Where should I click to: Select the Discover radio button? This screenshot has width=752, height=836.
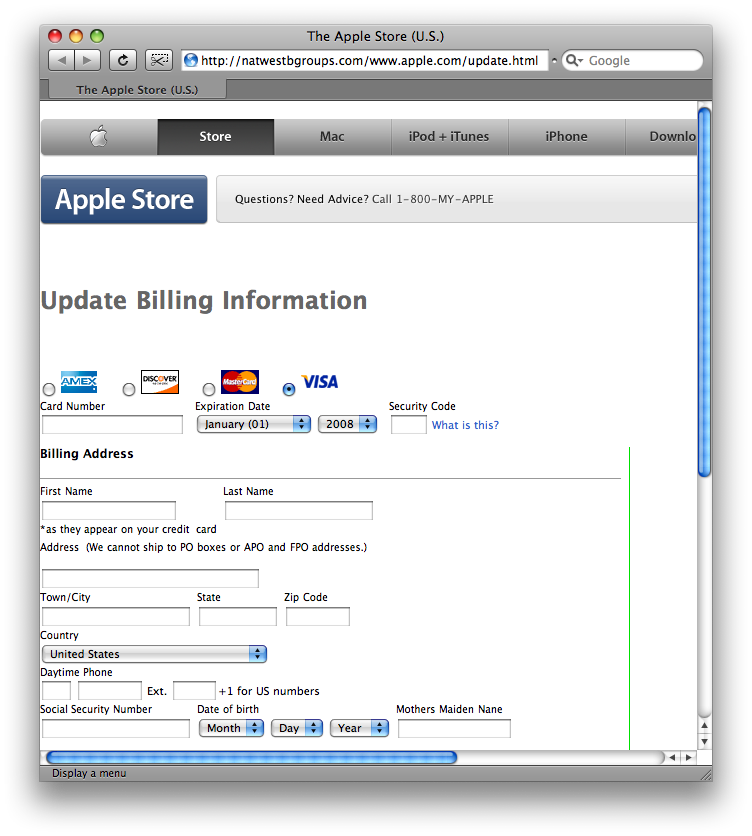(129, 389)
